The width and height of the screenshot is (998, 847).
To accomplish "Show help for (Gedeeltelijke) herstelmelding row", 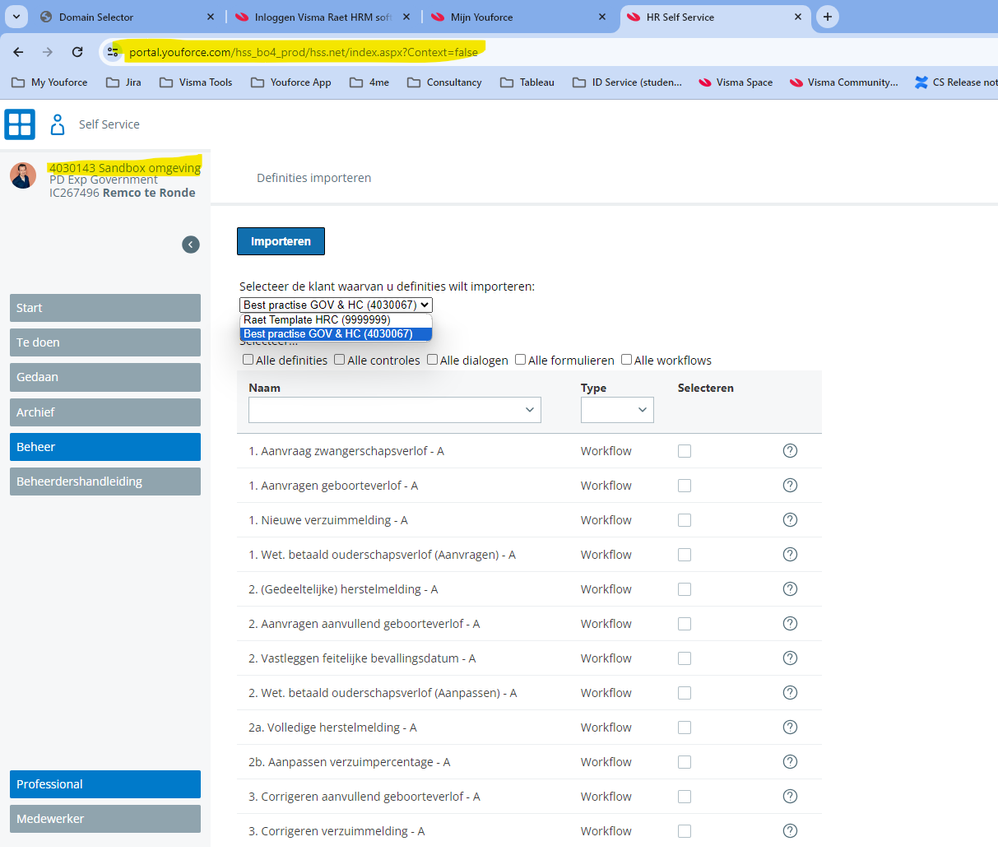I will pyautogui.click(x=790, y=589).
